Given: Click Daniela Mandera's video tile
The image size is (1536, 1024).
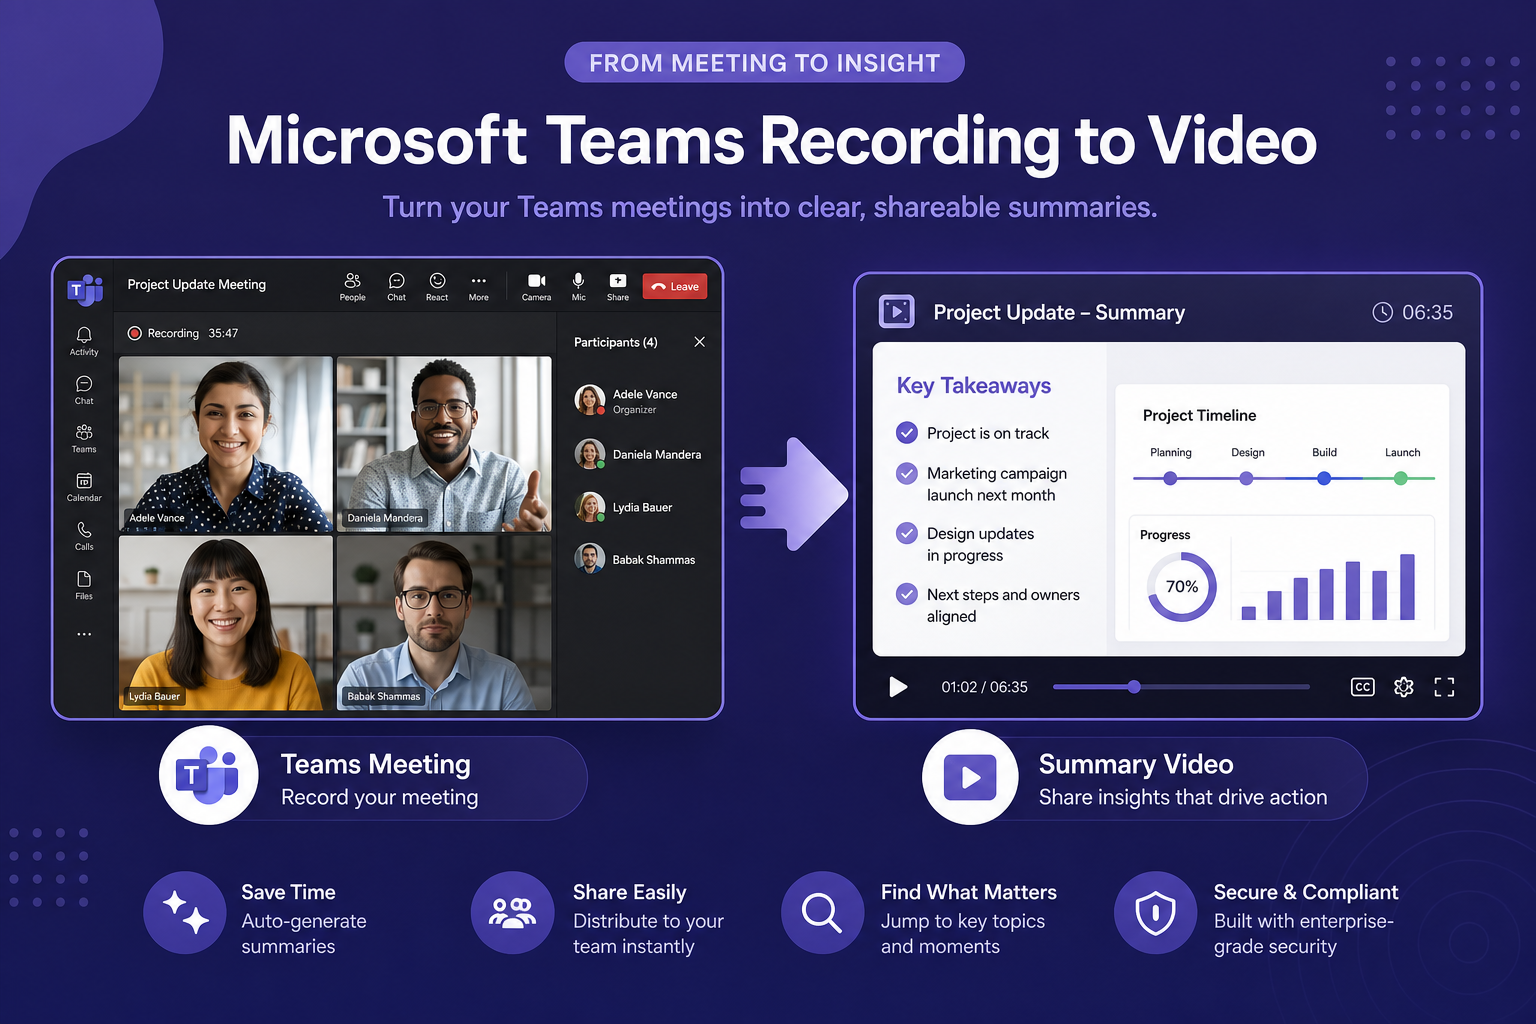Looking at the screenshot, I should [444, 444].
